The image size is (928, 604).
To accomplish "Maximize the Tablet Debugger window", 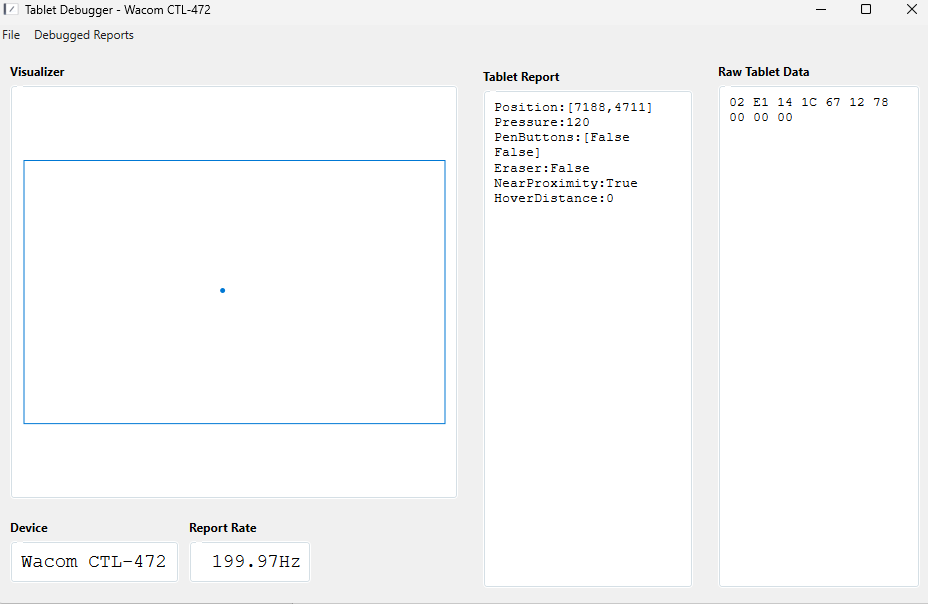I will click(x=865, y=9).
